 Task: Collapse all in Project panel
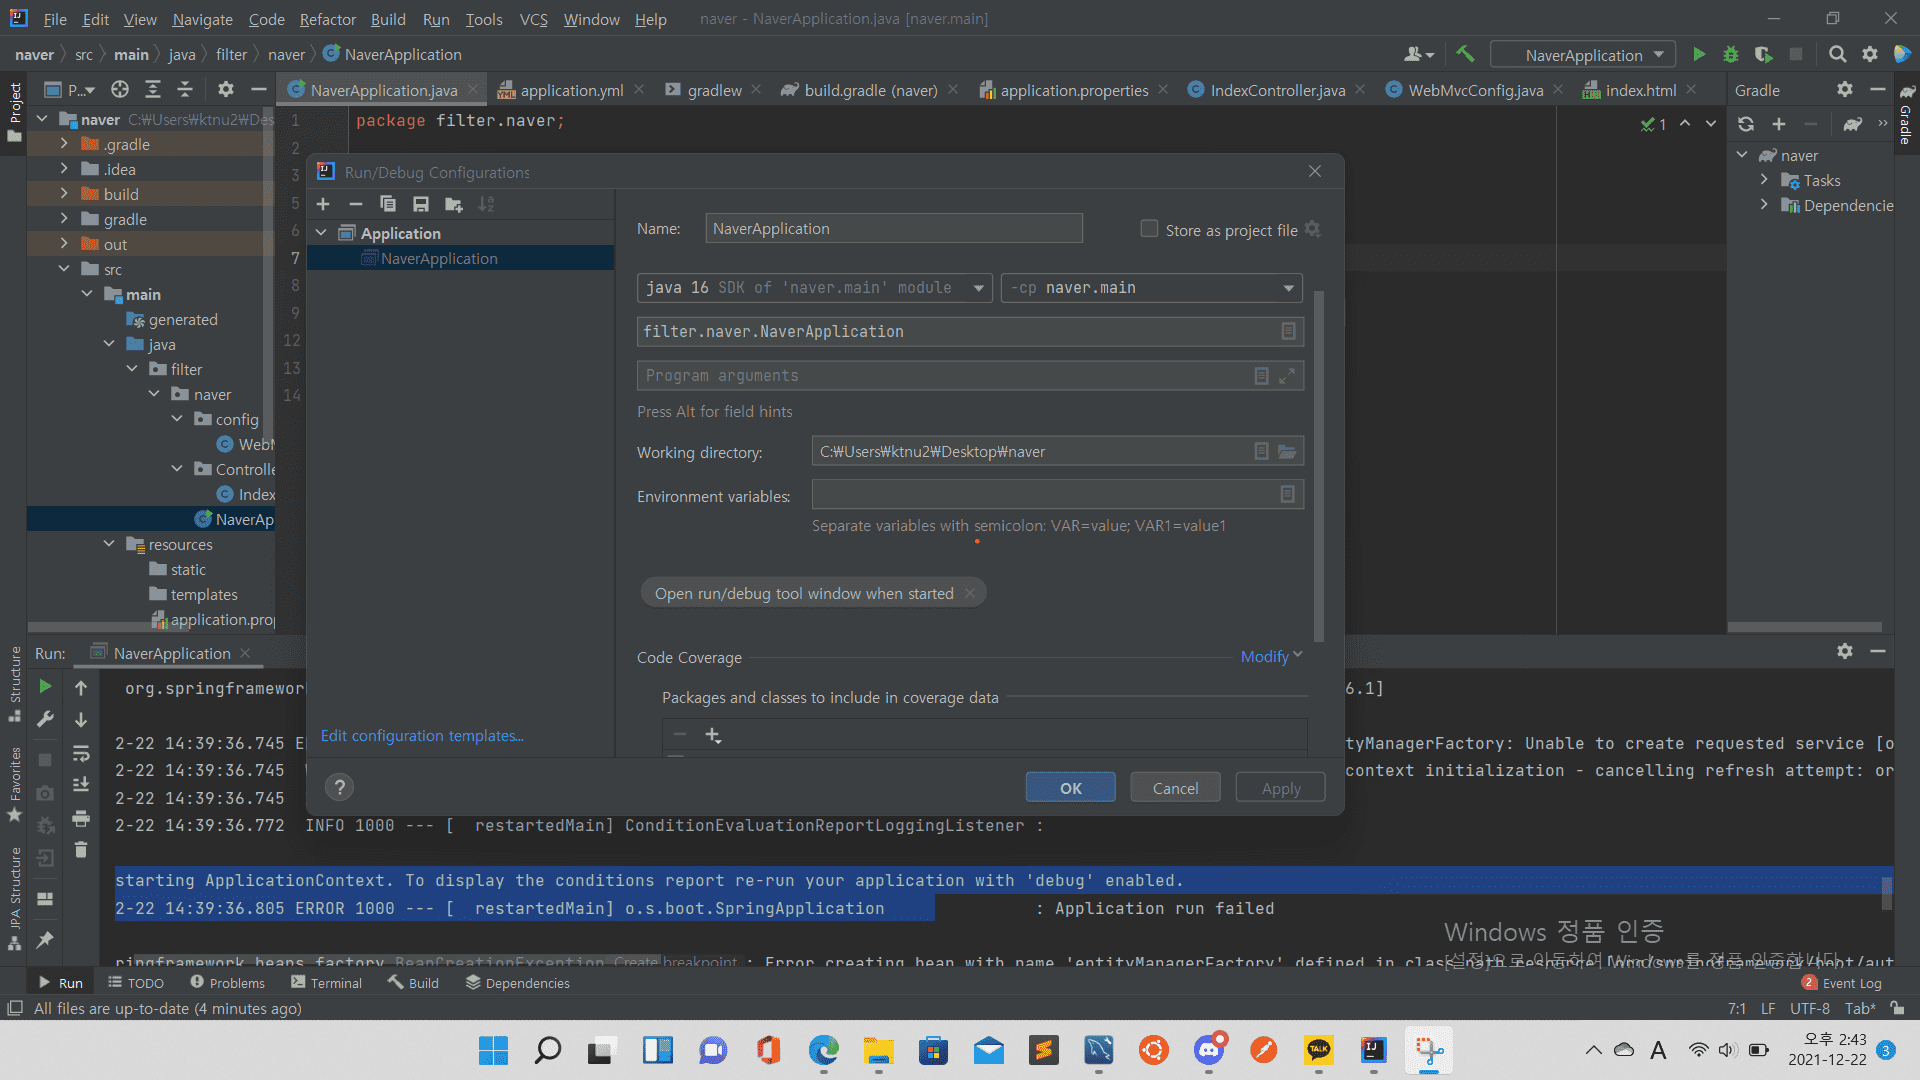(x=185, y=90)
